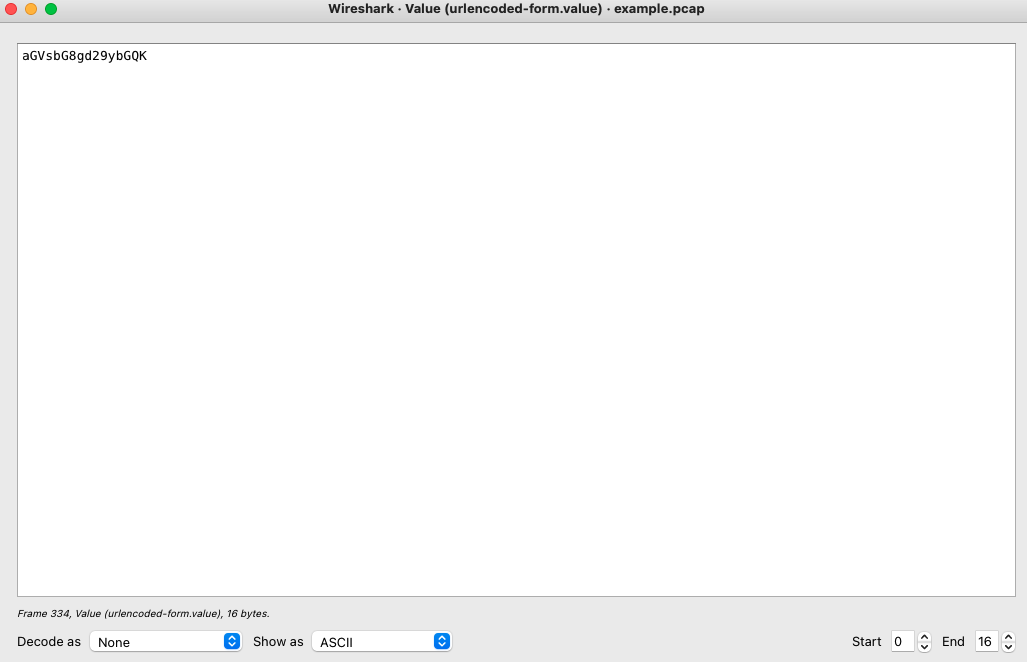Increase the End value with up arrow
The height and width of the screenshot is (662, 1027).
(x=1008, y=637)
